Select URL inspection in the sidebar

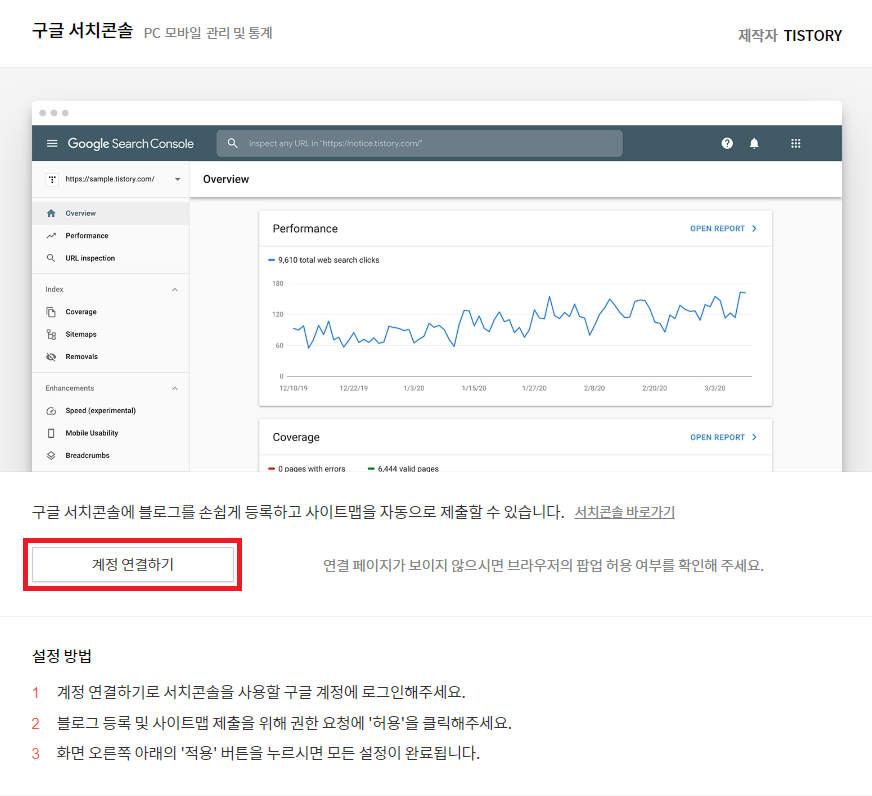pos(110,258)
